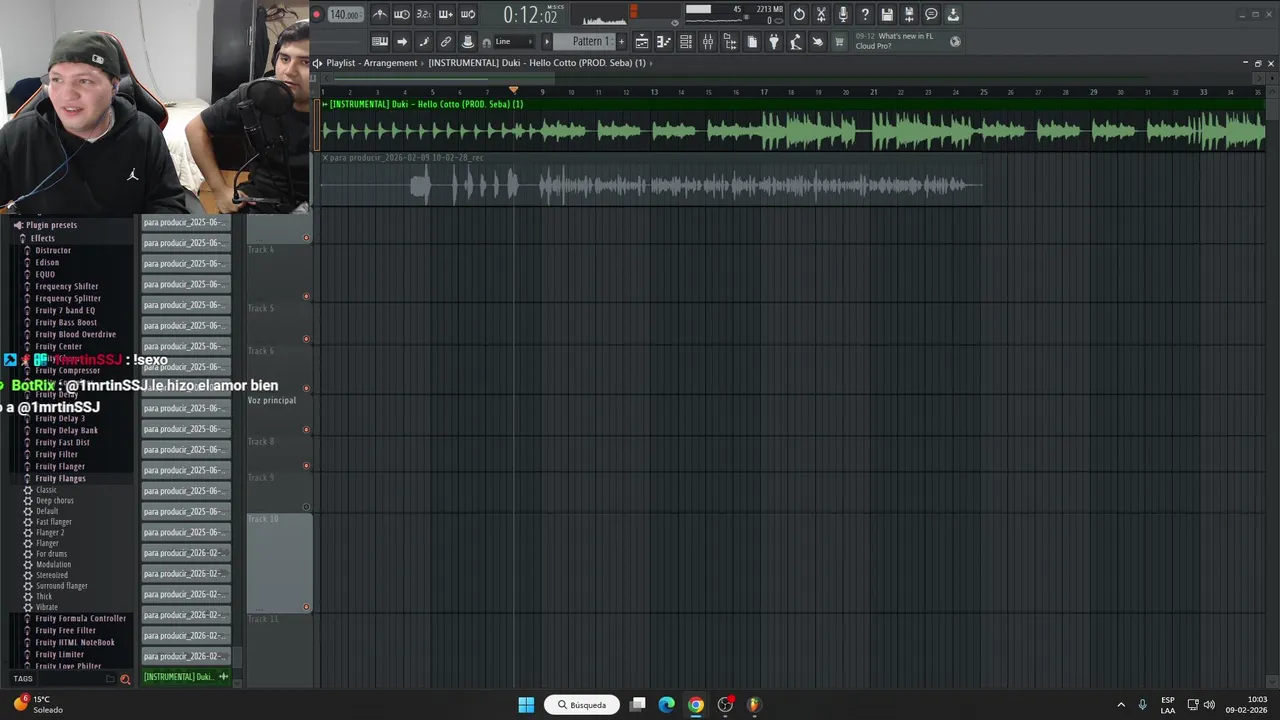
Task: Click the TAGS button in browser
Action: tap(23, 679)
